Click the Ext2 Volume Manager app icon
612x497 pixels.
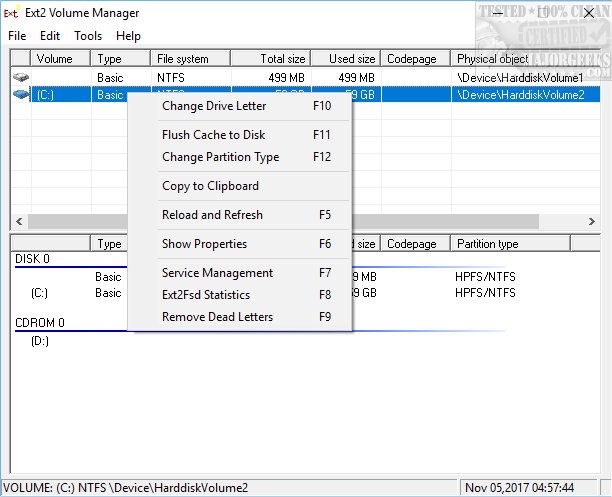pyautogui.click(x=11, y=13)
